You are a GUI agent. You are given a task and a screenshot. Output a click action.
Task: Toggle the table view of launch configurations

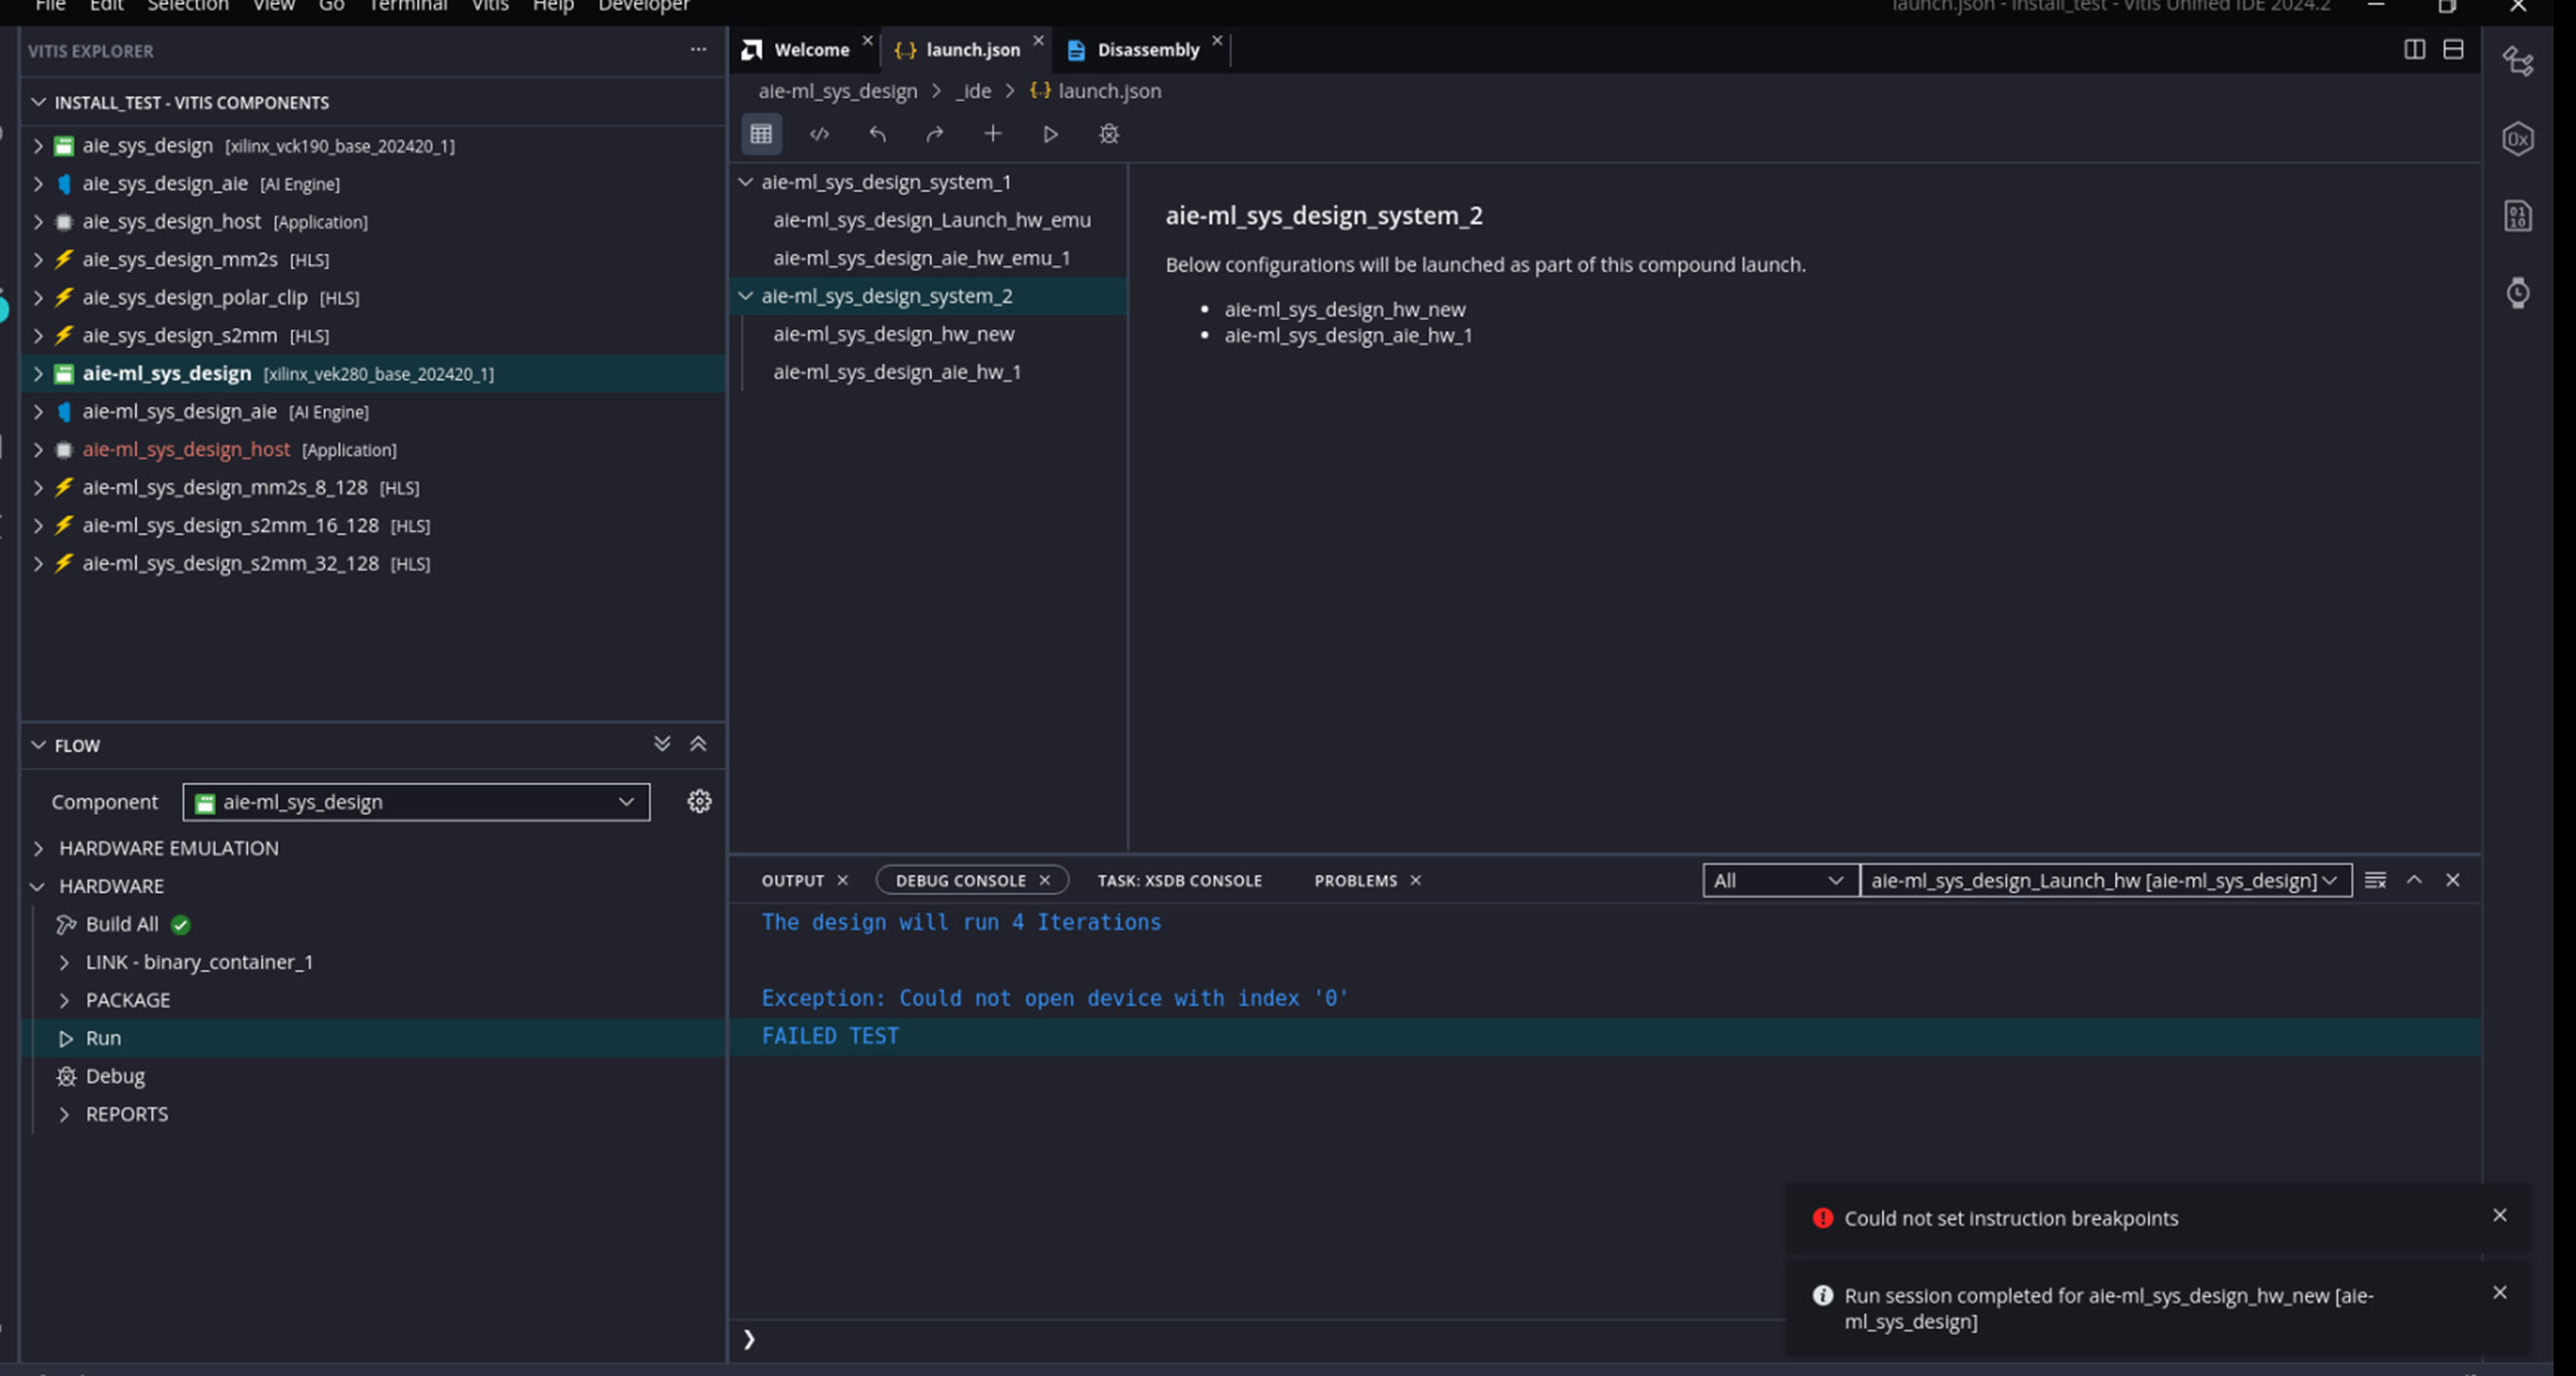(761, 133)
